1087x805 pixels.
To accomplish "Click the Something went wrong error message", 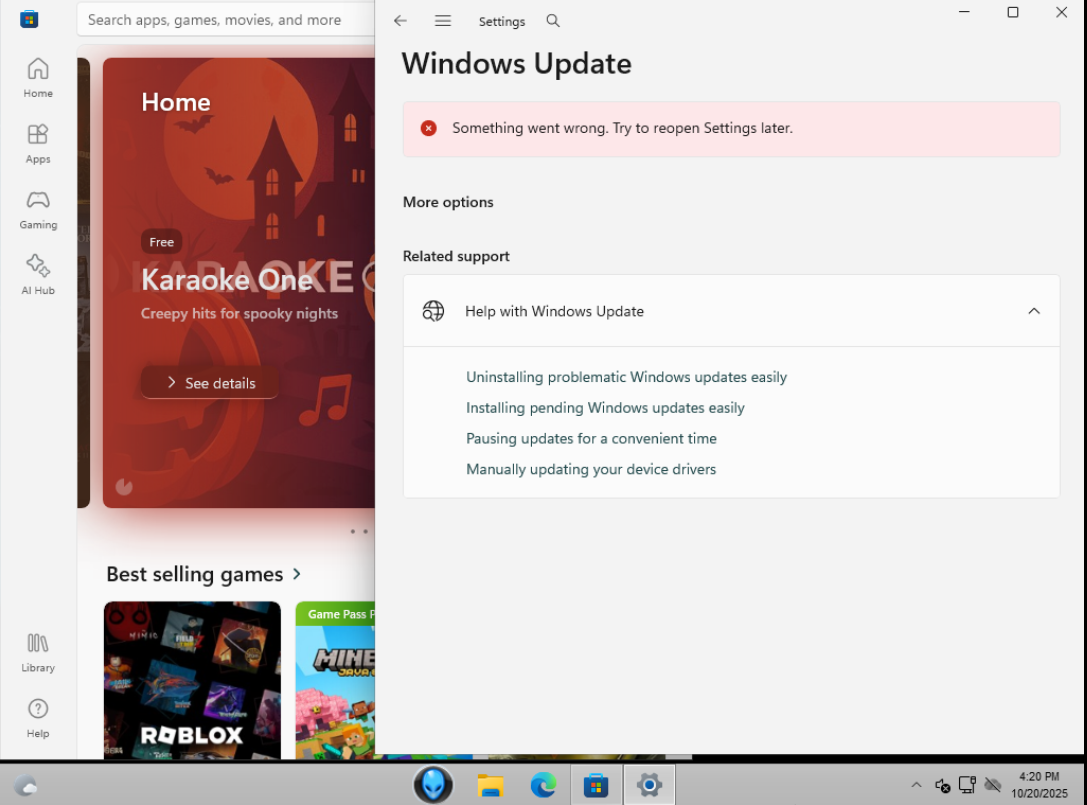I will click(623, 128).
